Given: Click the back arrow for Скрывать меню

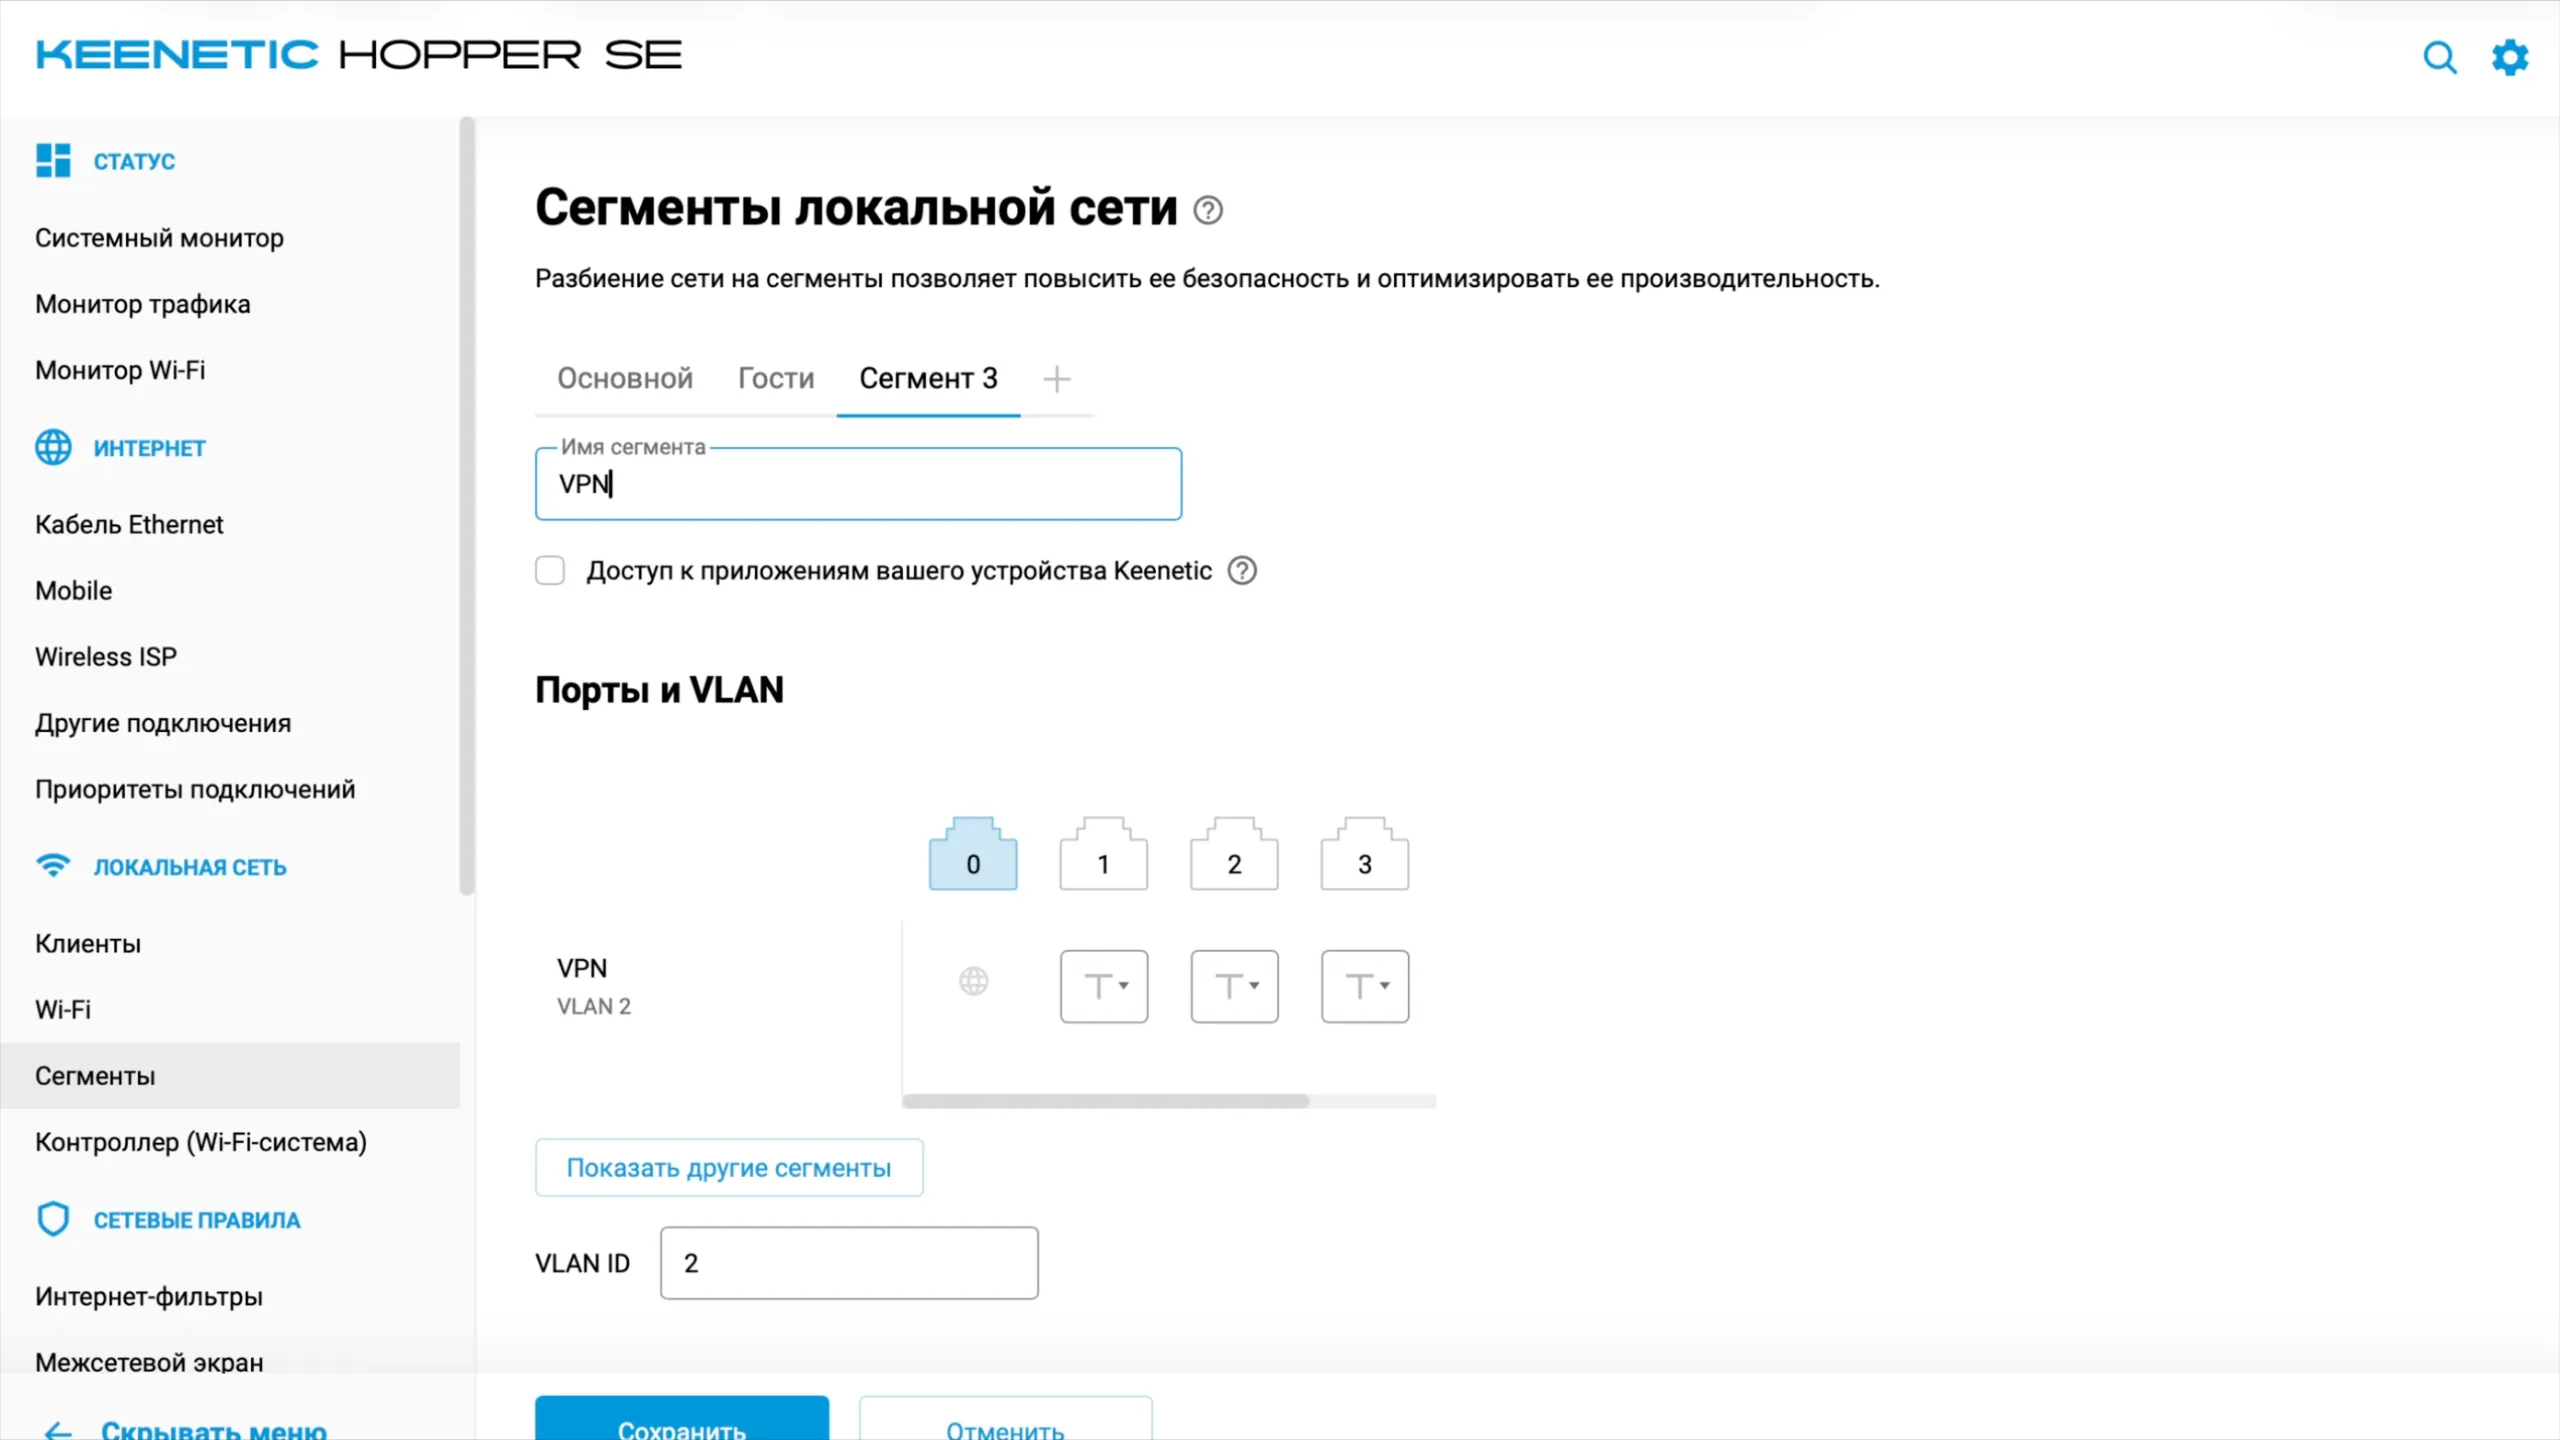Looking at the screenshot, I should (x=58, y=1430).
